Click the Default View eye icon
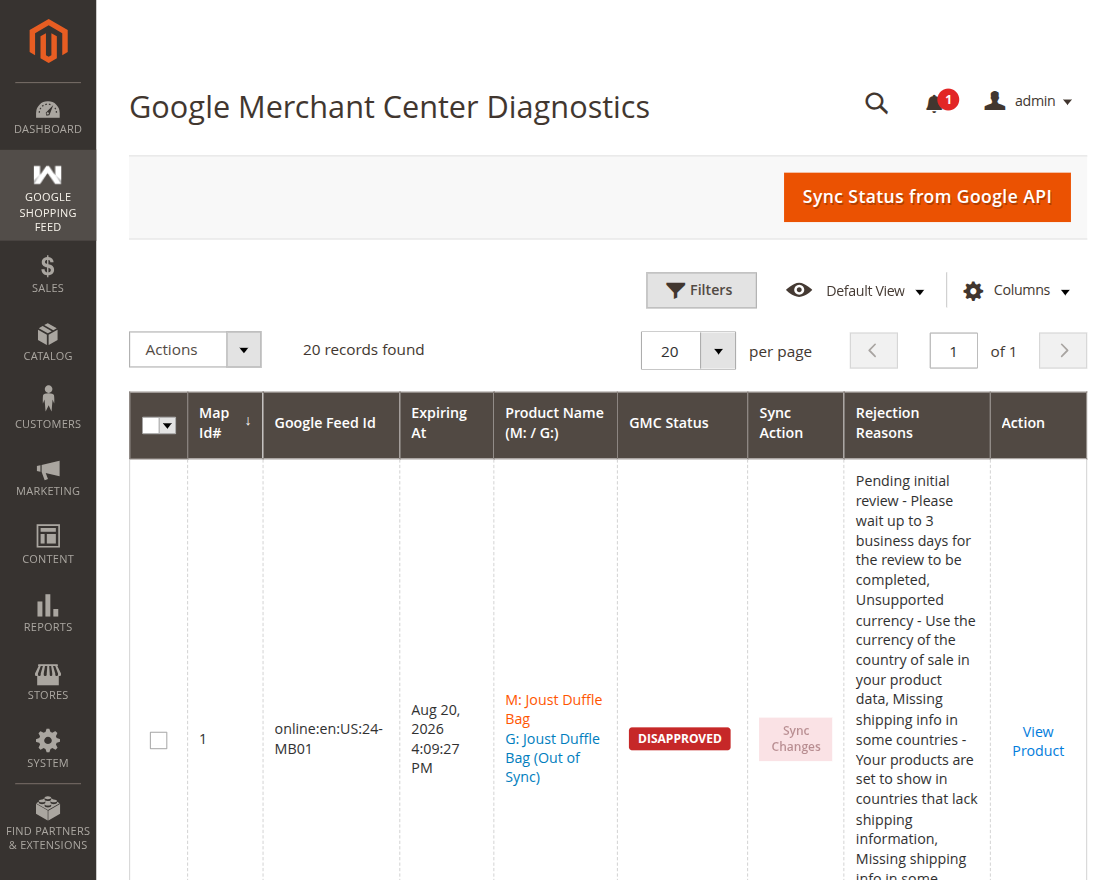The height and width of the screenshot is (880, 1120). [799, 290]
